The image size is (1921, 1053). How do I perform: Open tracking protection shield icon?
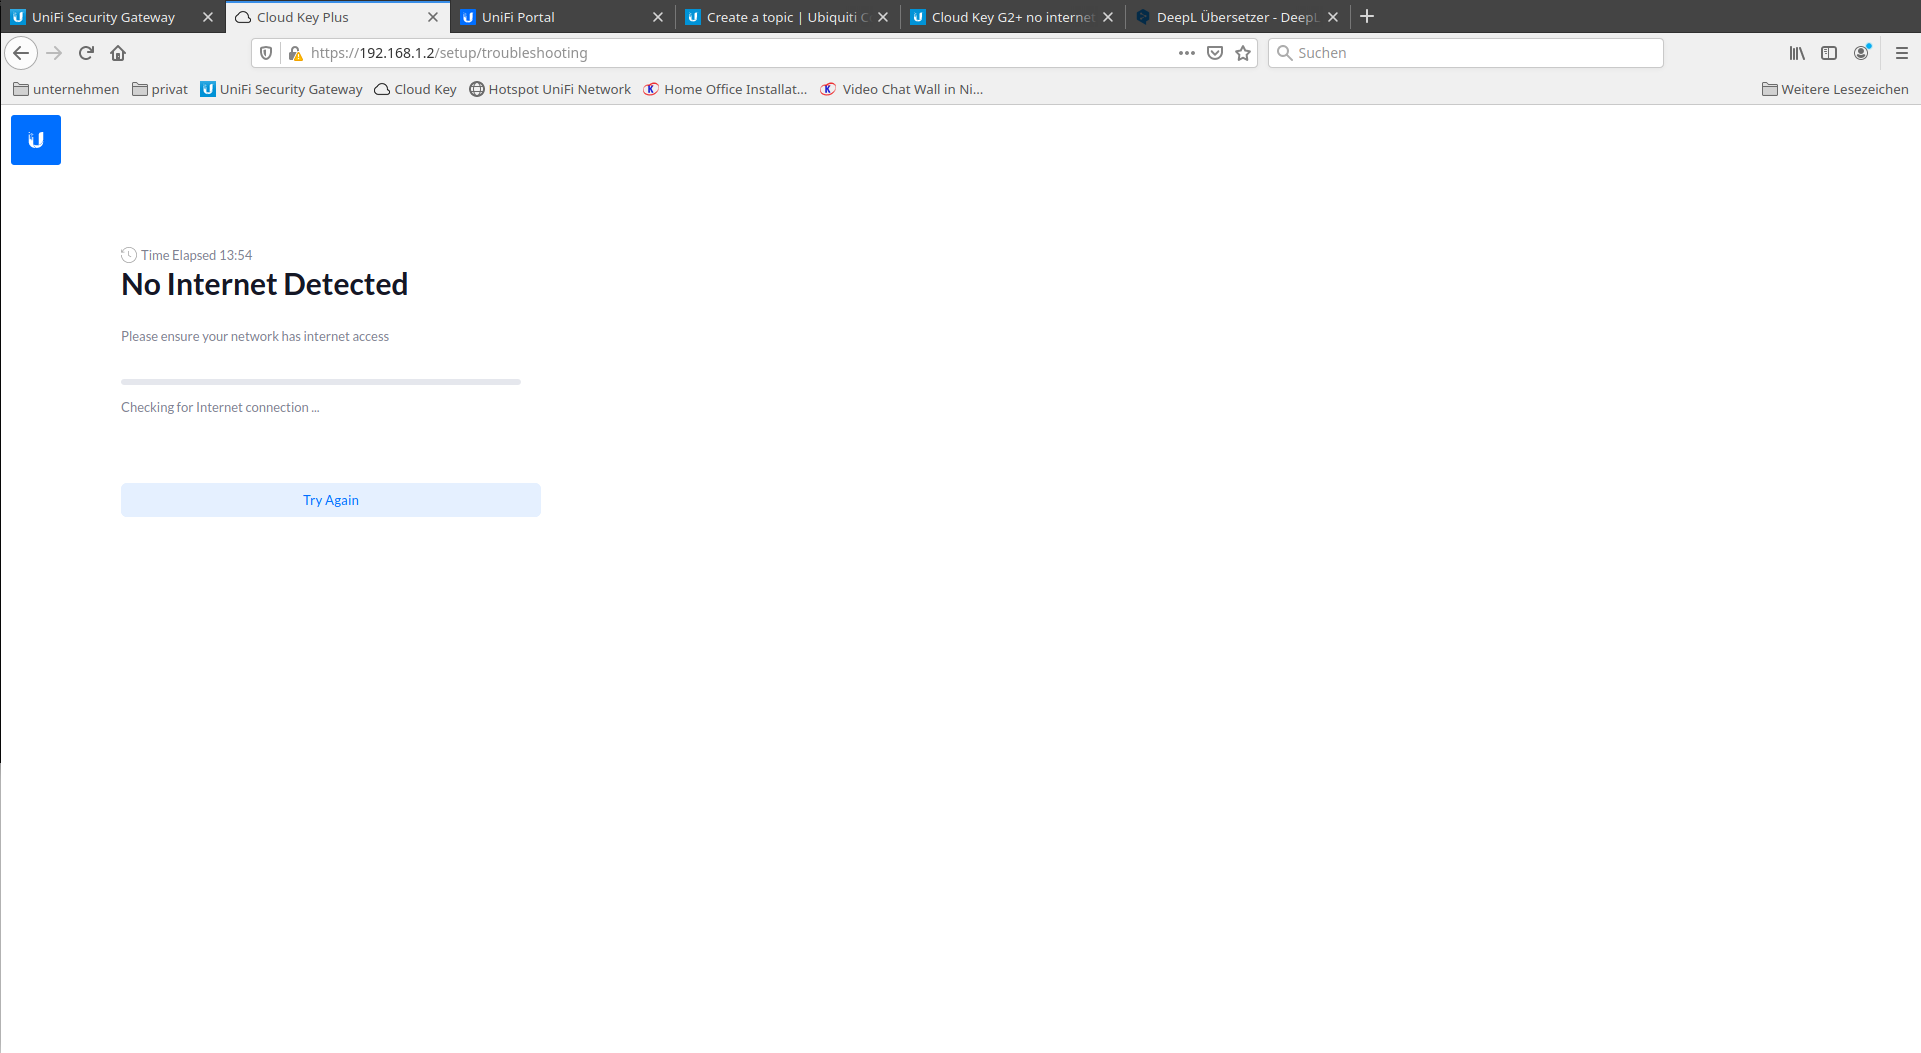tap(266, 53)
